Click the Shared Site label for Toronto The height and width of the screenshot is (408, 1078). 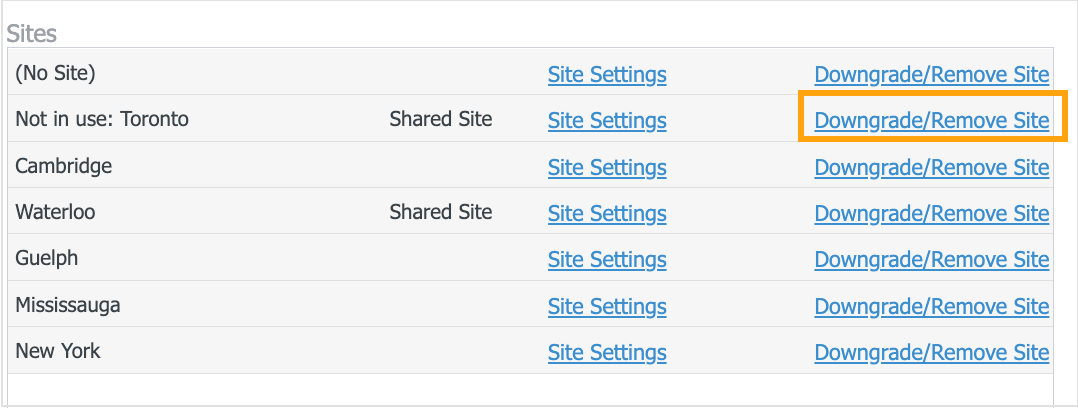pyautogui.click(x=441, y=120)
